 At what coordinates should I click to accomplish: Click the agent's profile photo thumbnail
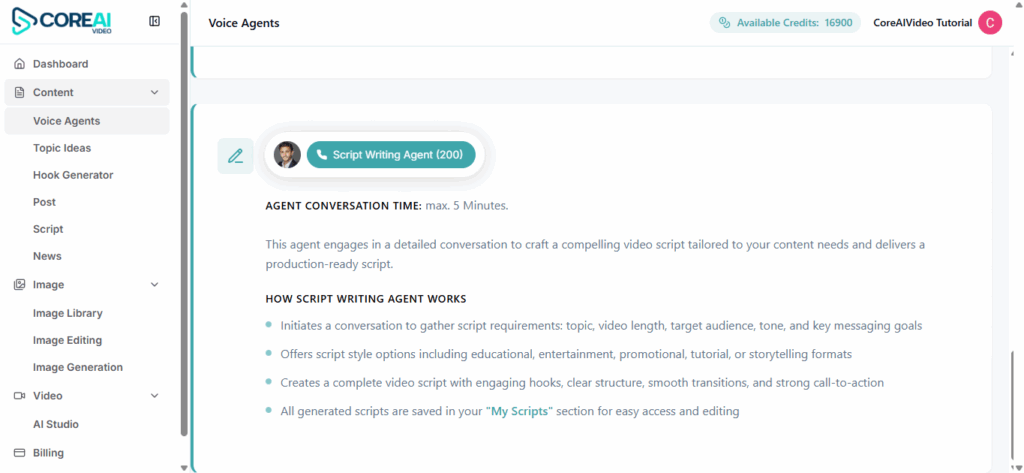(287, 155)
